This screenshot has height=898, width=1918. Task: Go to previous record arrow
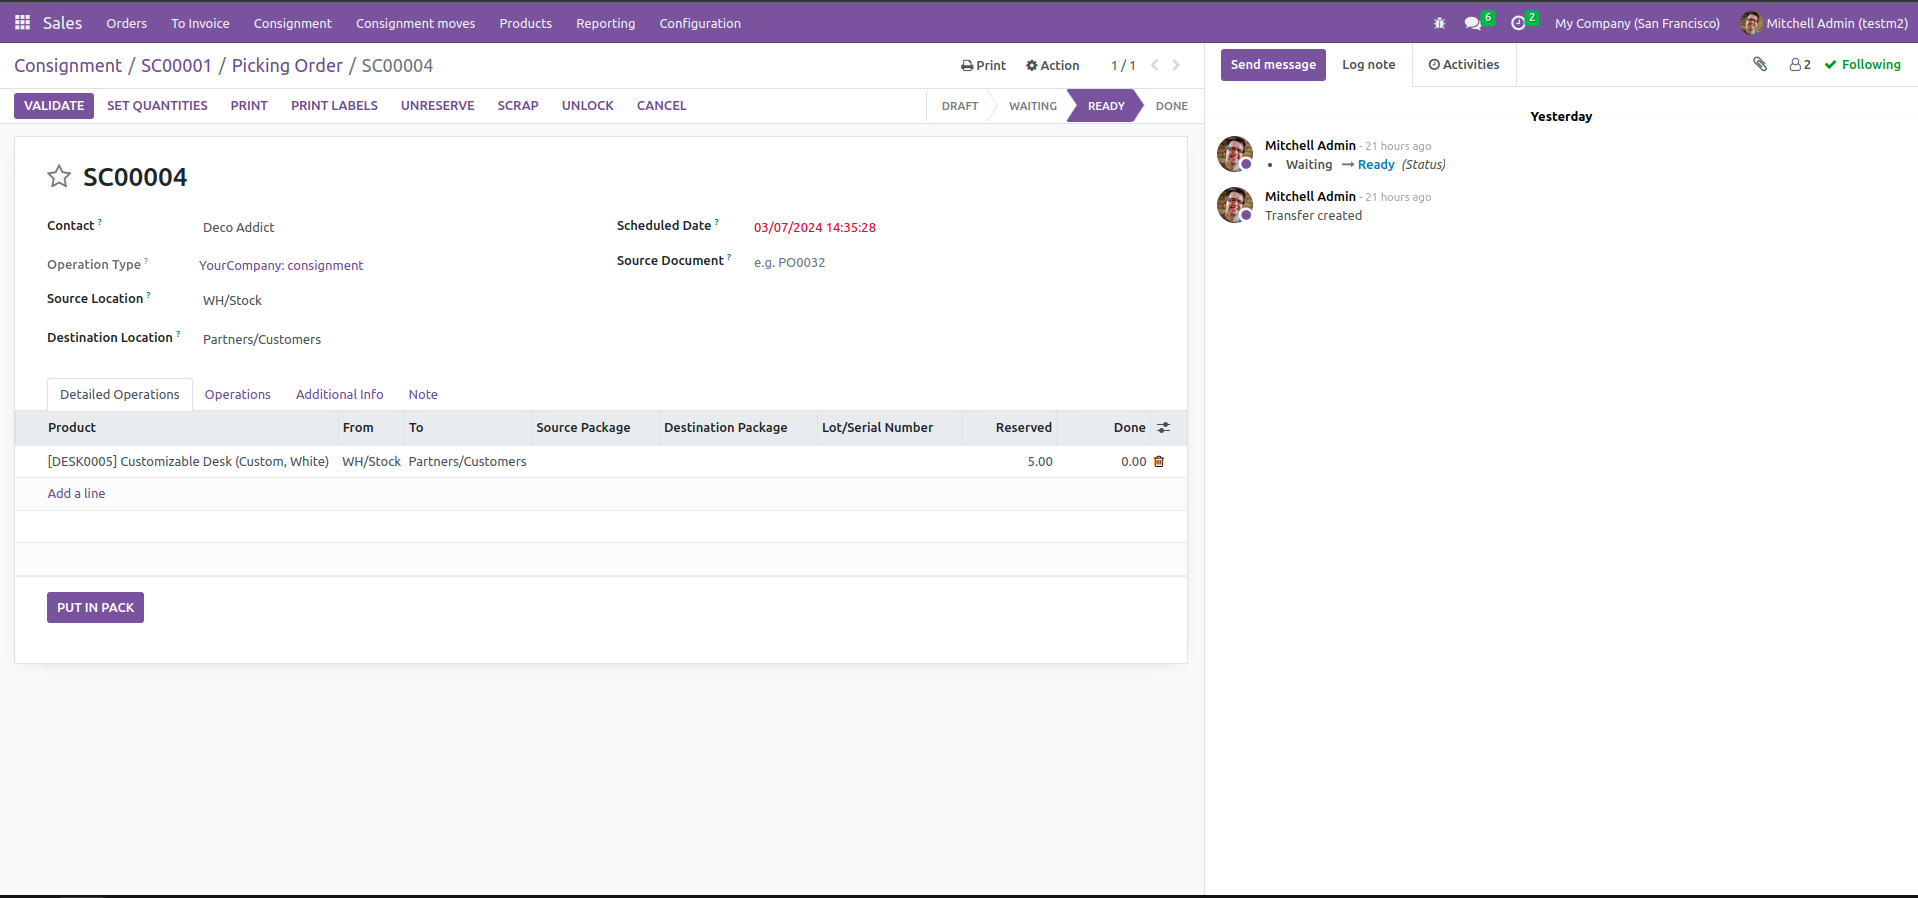[x=1155, y=65]
